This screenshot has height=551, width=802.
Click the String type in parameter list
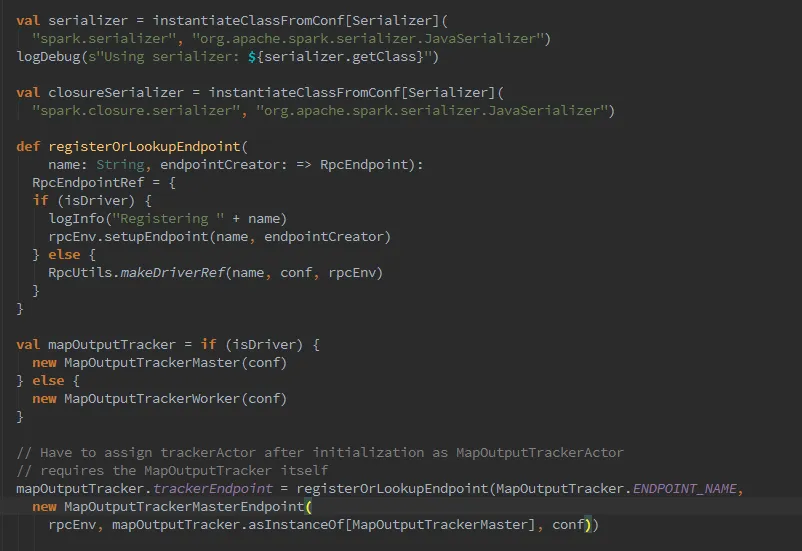coord(120,165)
